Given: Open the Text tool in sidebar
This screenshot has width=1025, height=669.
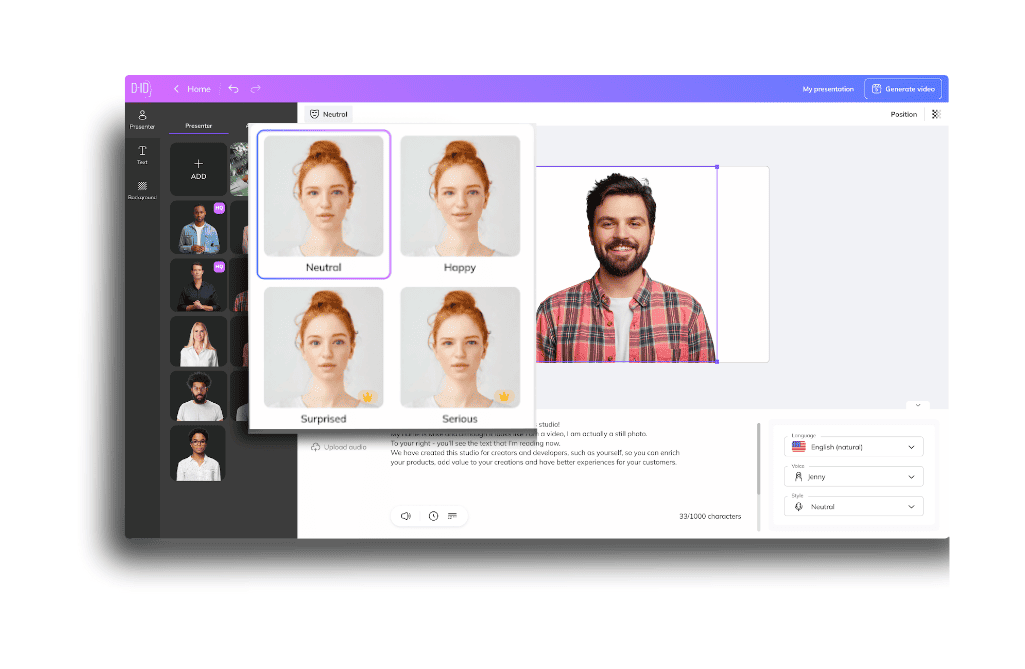Looking at the screenshot, I should tap(142, 155).
